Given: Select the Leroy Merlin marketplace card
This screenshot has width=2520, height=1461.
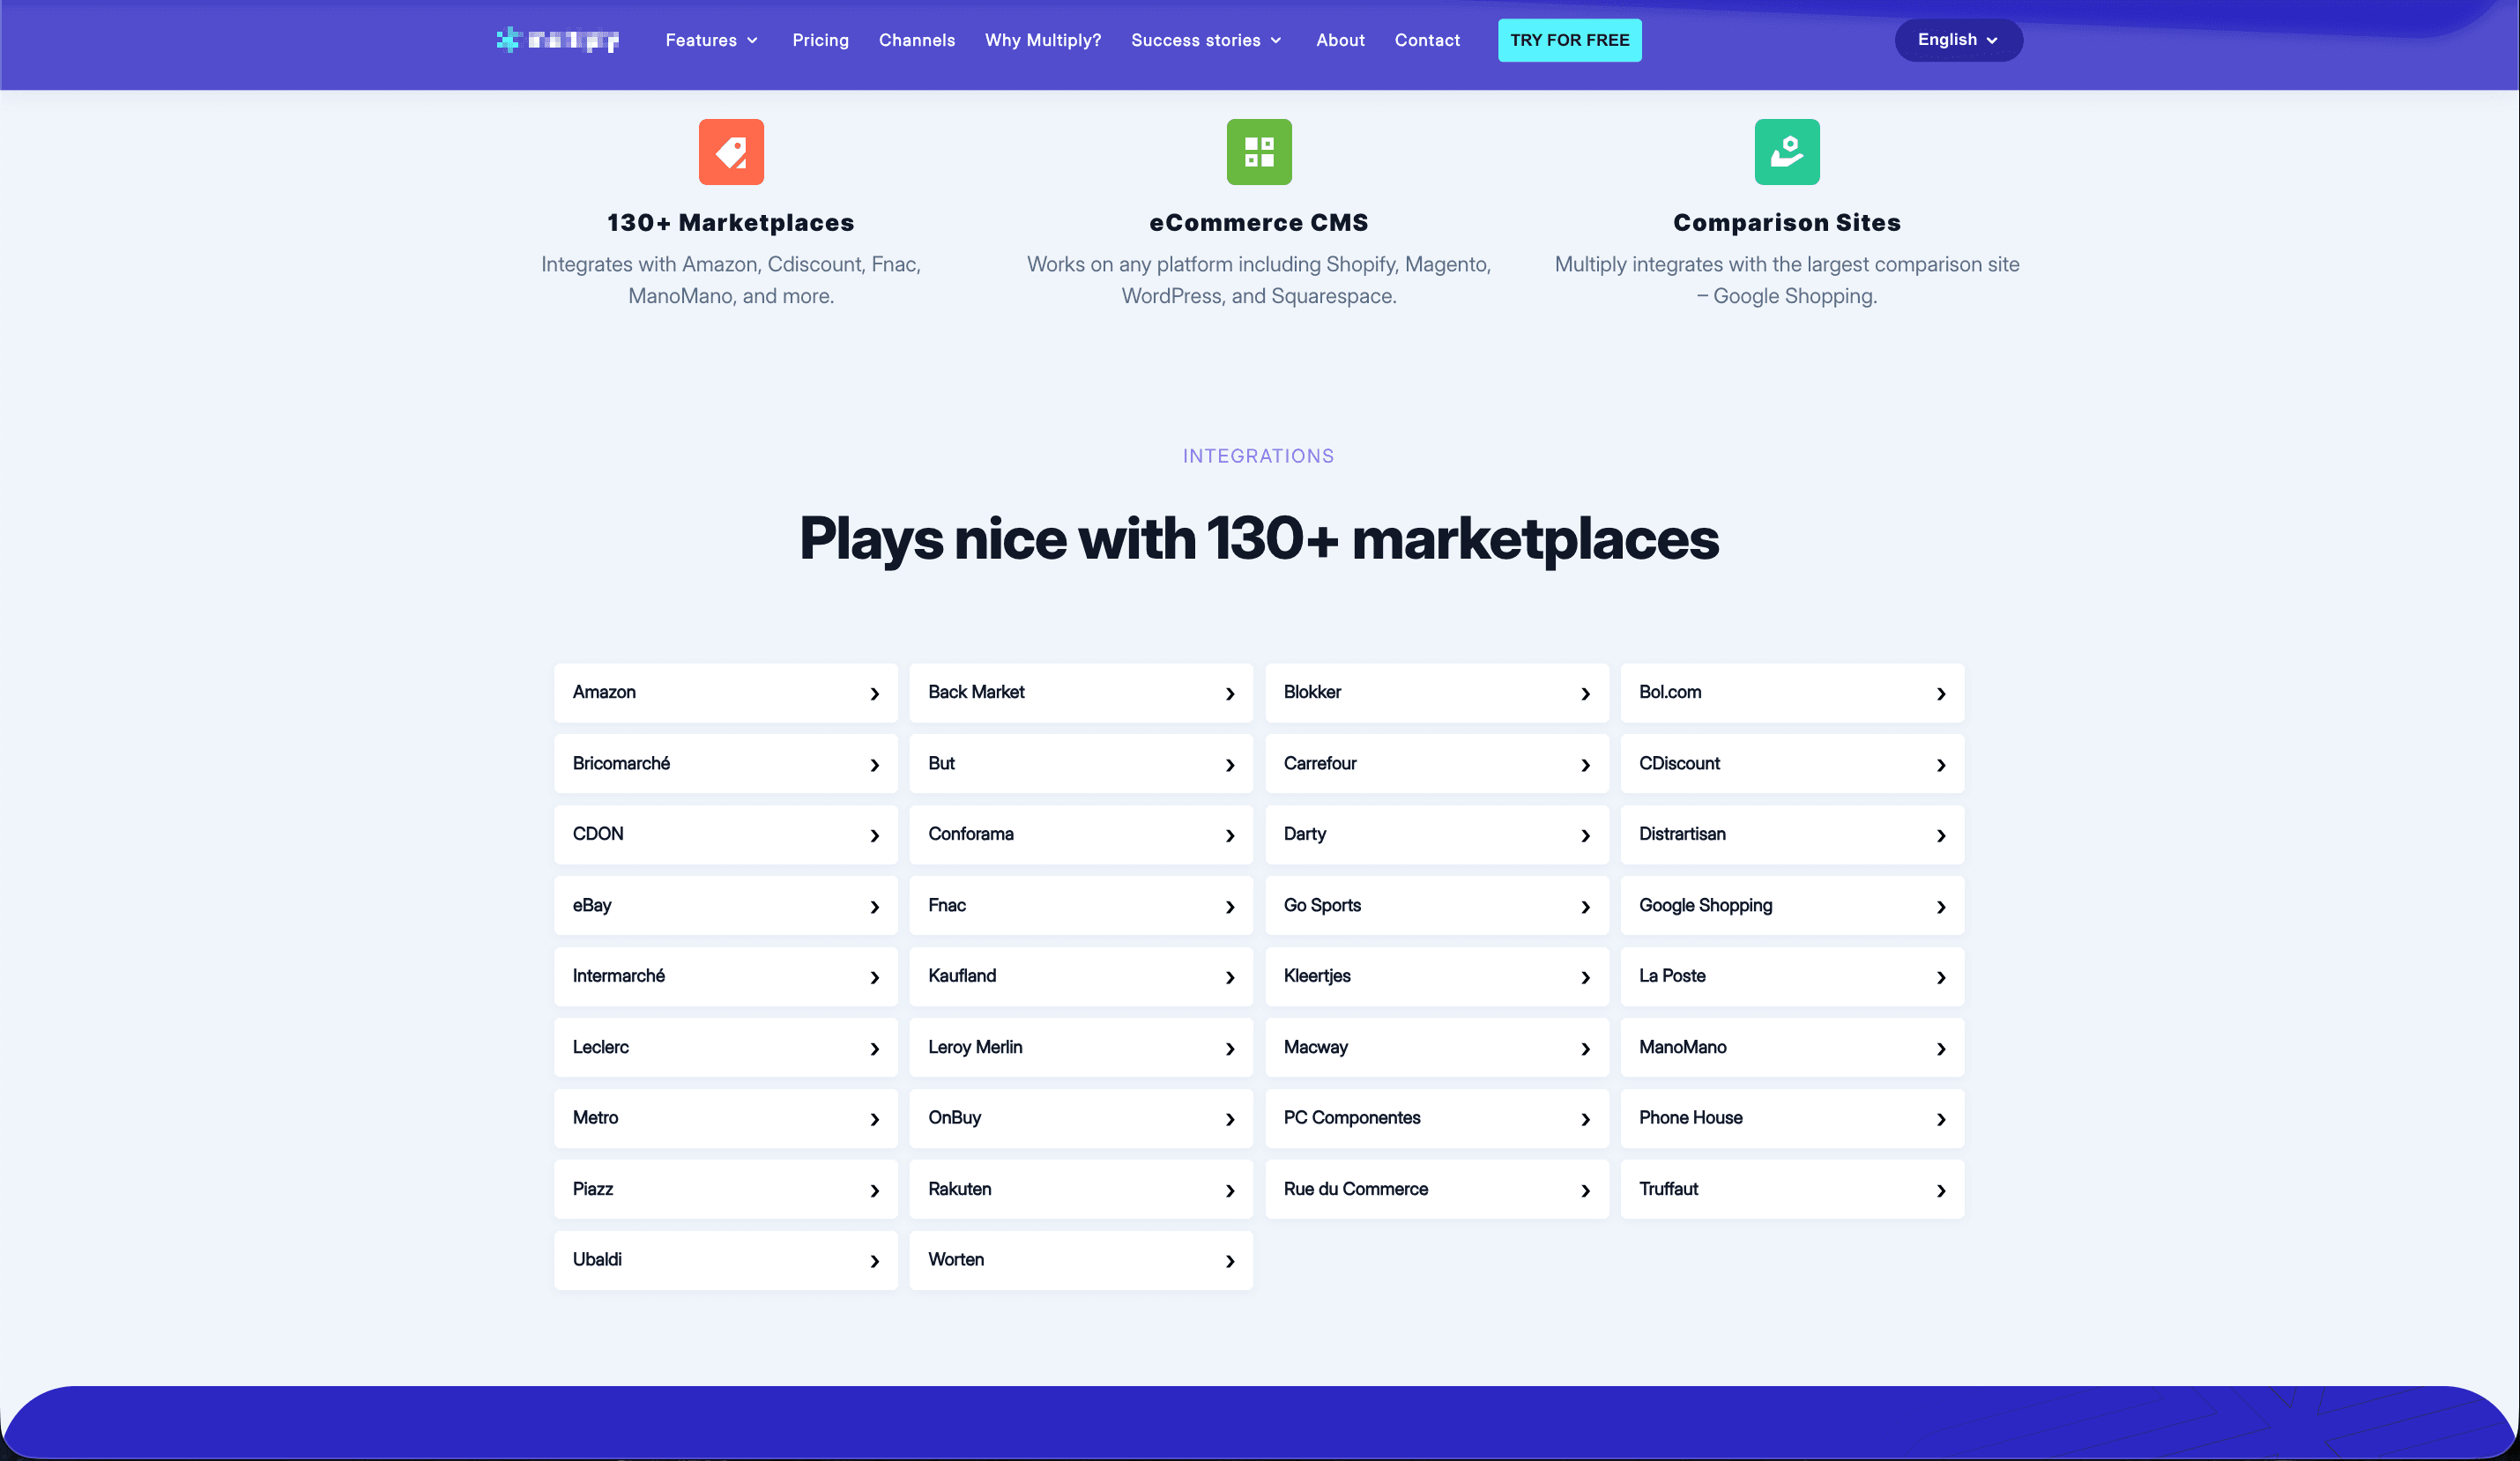Looking at the screenshot, I should click(x=1080, y=1047).
